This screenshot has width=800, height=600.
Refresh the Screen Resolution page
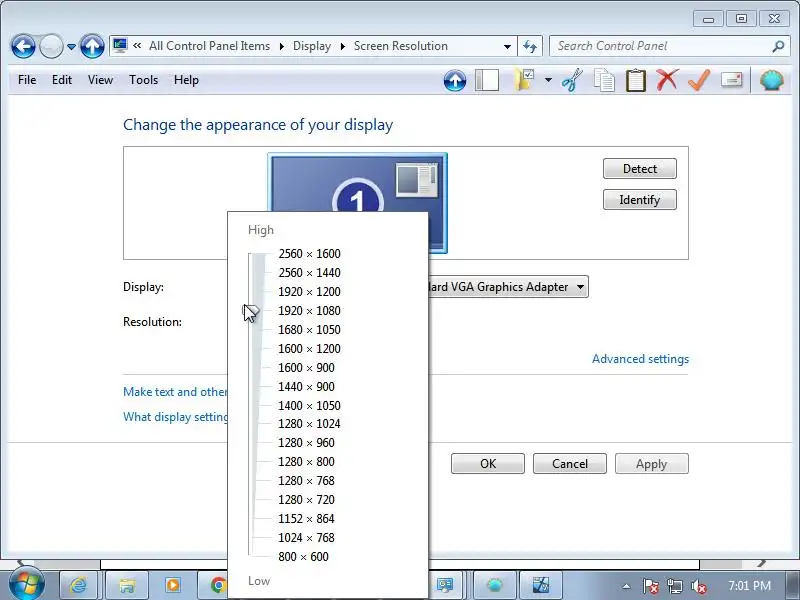[x=530, y=46]
